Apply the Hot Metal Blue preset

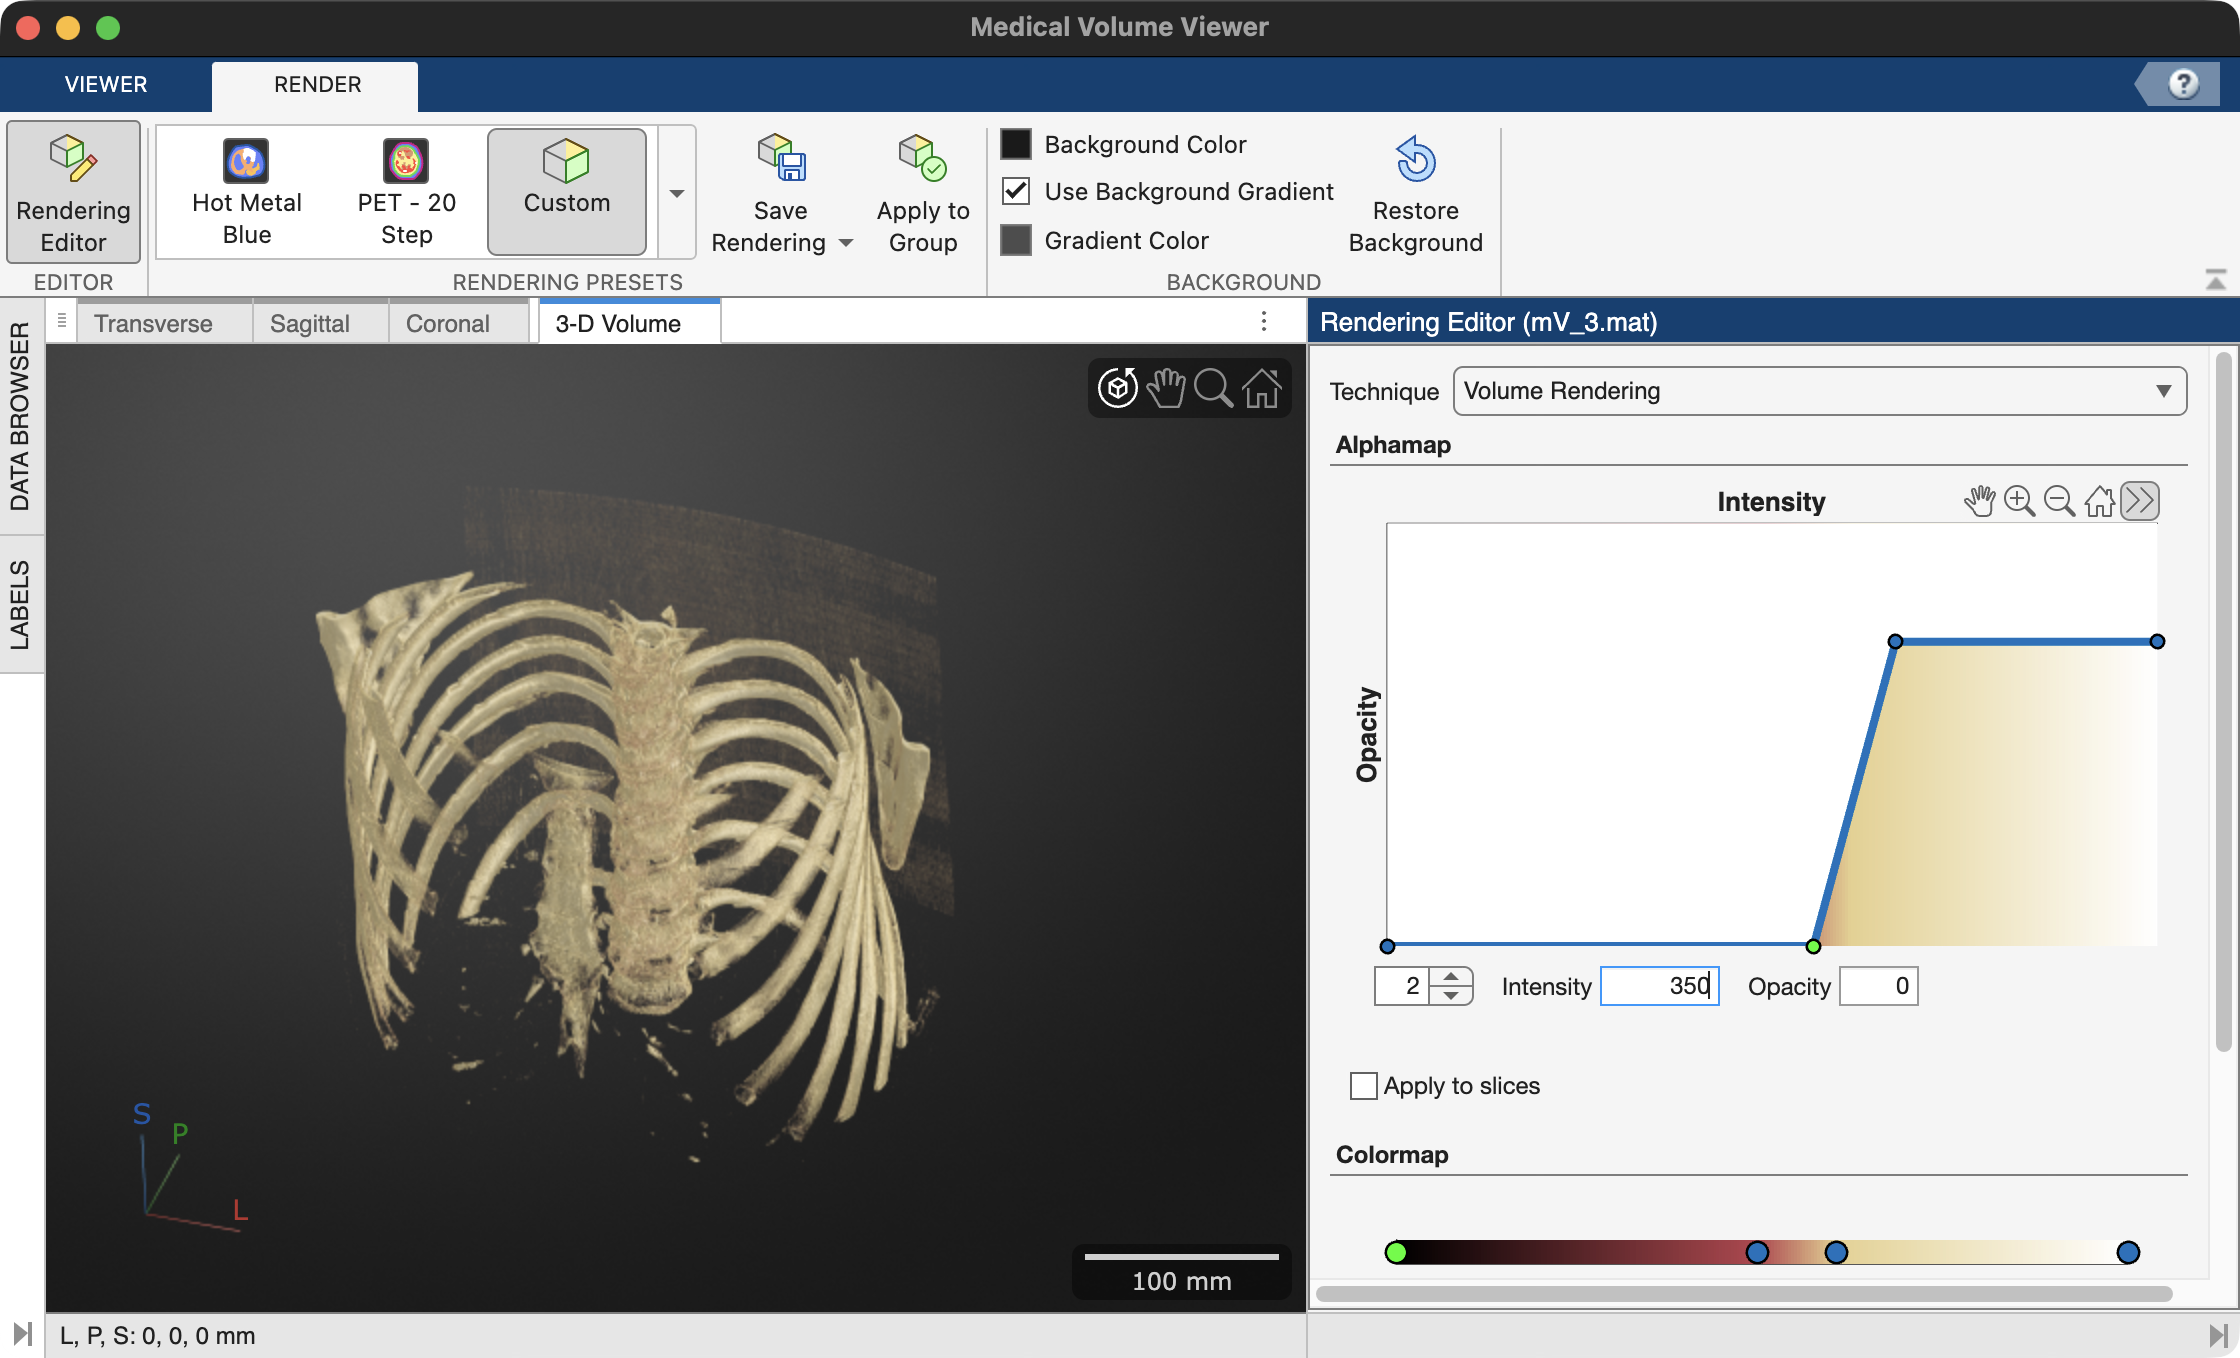pos(246,192)
